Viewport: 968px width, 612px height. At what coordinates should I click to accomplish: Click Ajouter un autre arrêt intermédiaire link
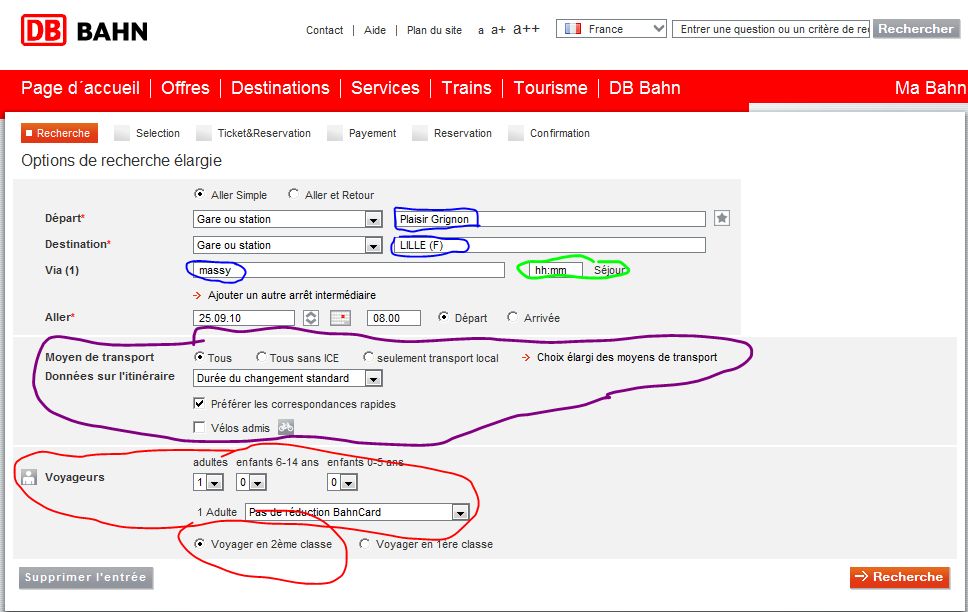291,295
